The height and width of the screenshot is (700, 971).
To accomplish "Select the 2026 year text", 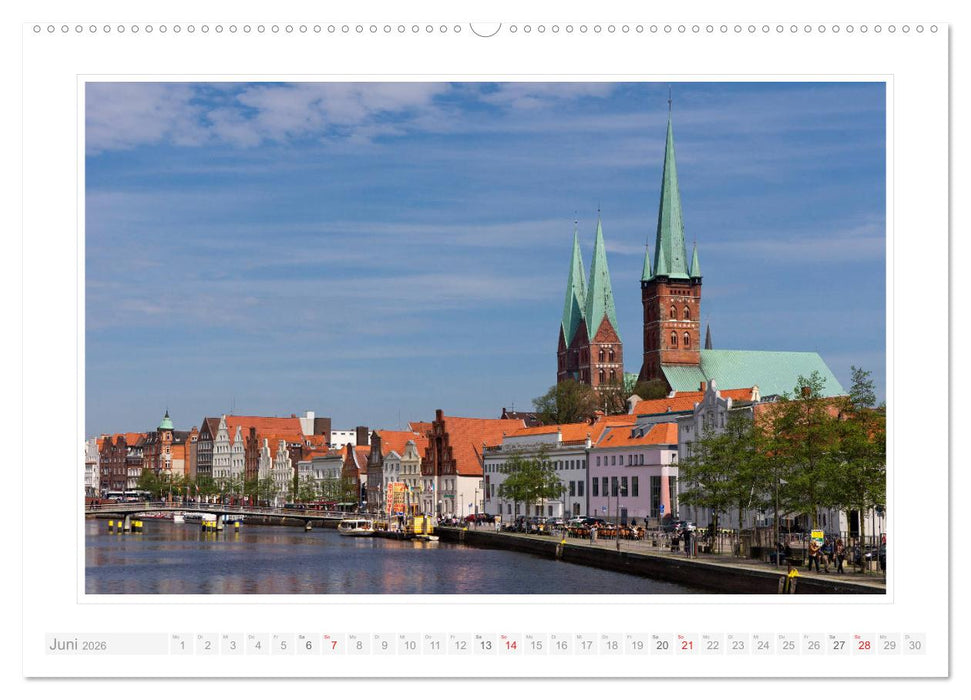I will 94,646.
